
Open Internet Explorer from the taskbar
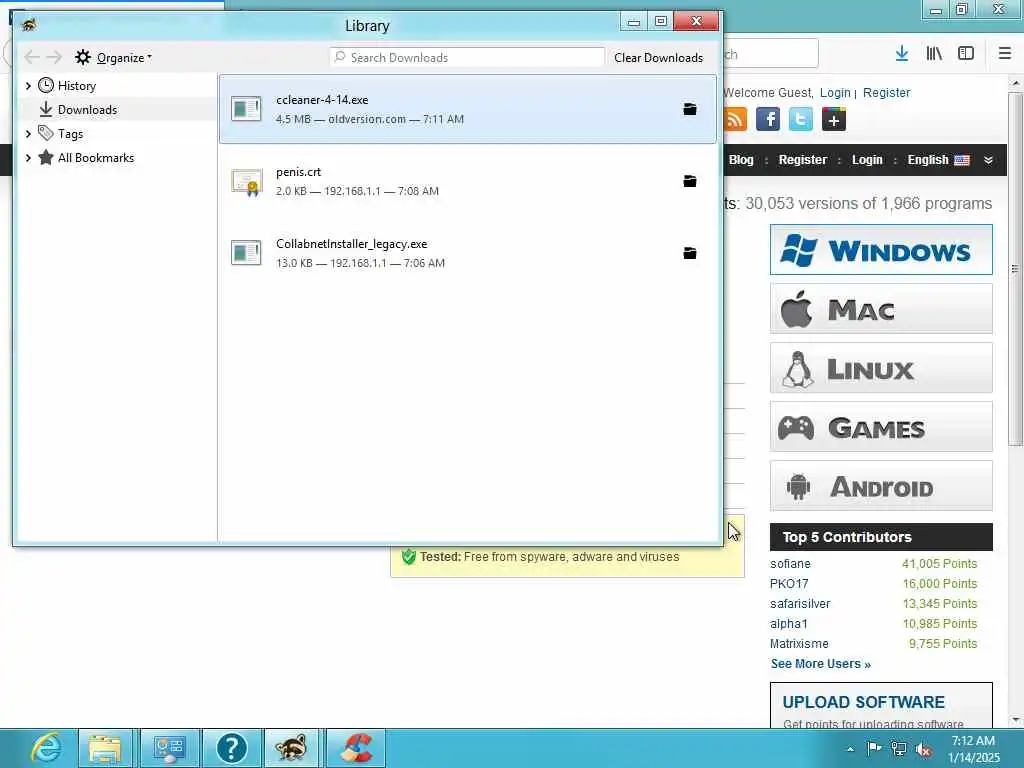46,748
